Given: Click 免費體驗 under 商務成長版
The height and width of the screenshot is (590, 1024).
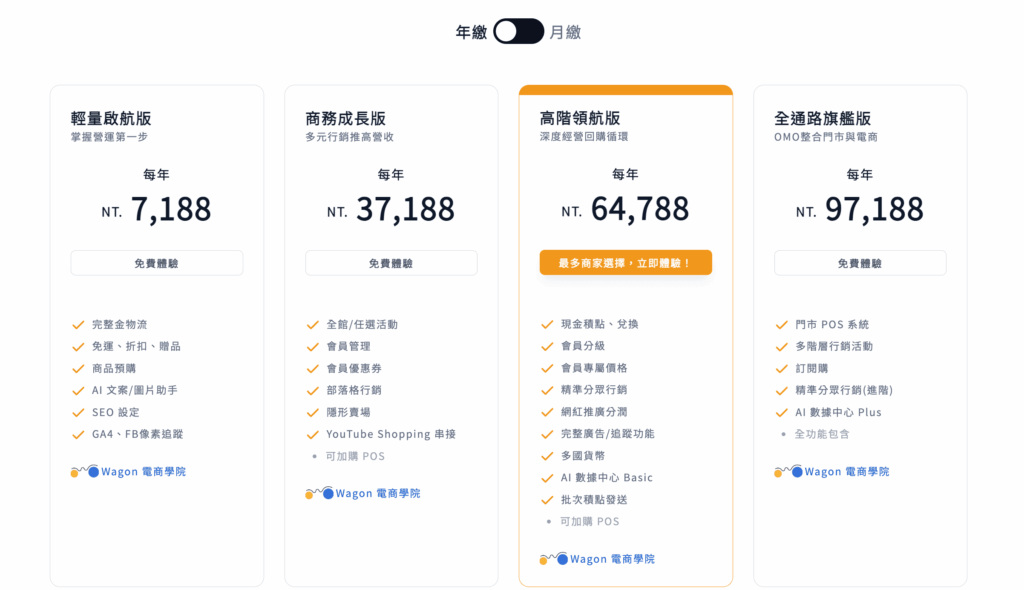Looking at the screenshot, I should [391, 263].
